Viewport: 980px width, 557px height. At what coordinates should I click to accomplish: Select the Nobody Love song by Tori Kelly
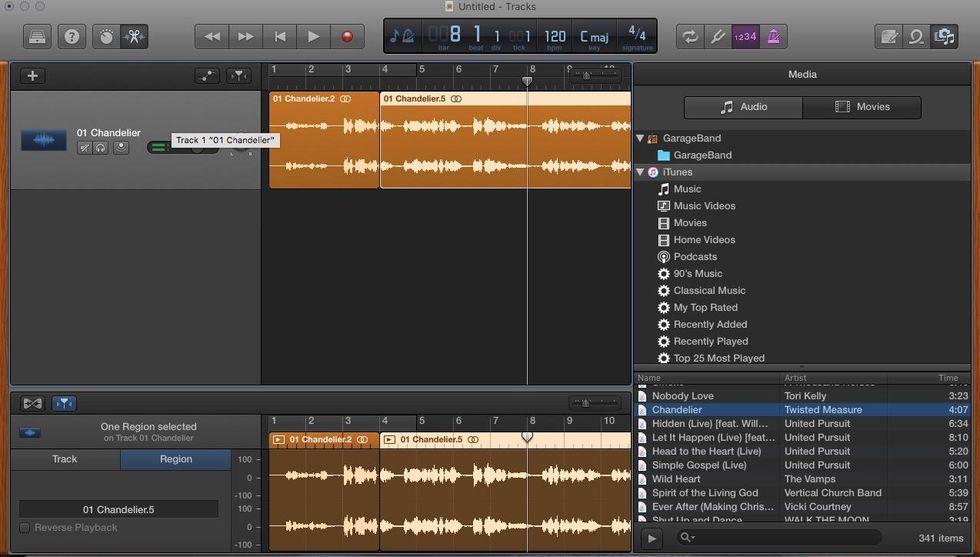click(683, 396)
